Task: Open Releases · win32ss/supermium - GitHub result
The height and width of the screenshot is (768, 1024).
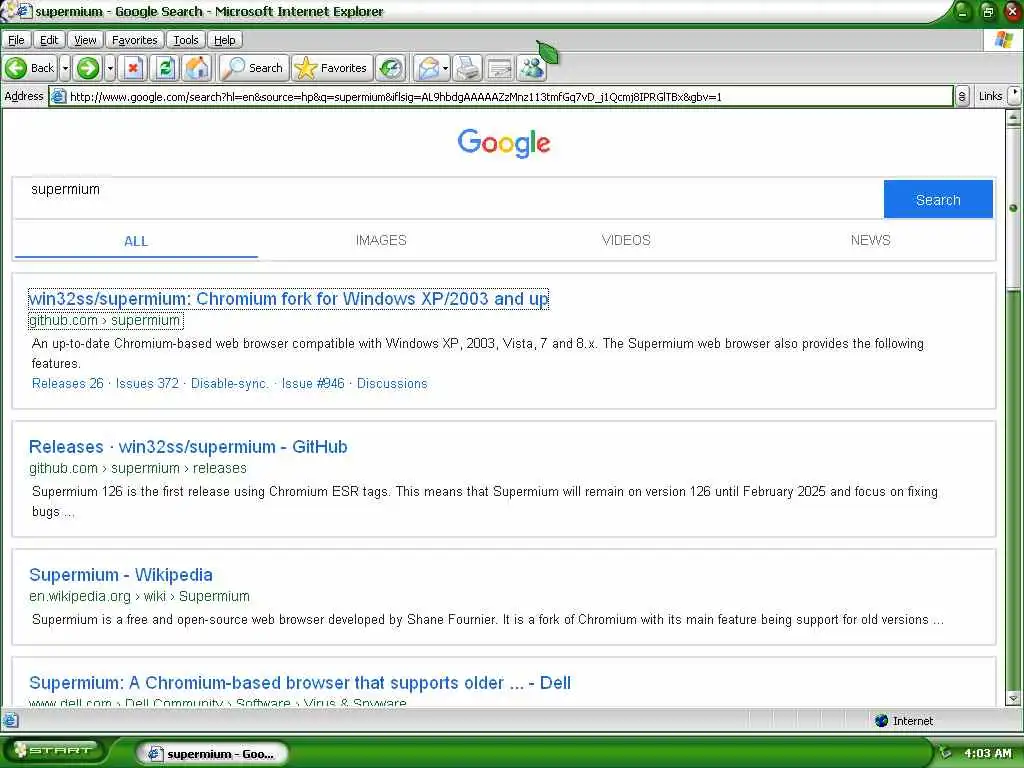Action: point(188,447)
